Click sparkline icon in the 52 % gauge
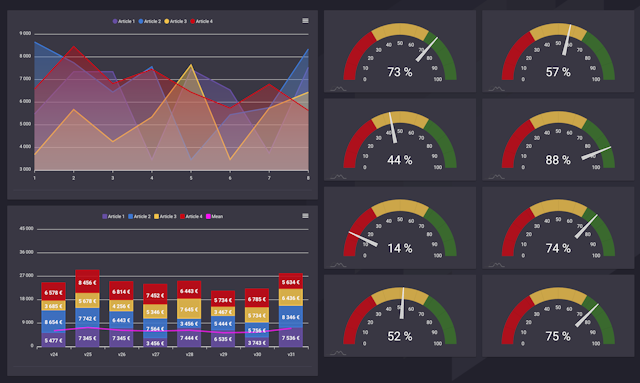Screen dimensions: 640x383 pyautogui.click(x=338, y=353)
